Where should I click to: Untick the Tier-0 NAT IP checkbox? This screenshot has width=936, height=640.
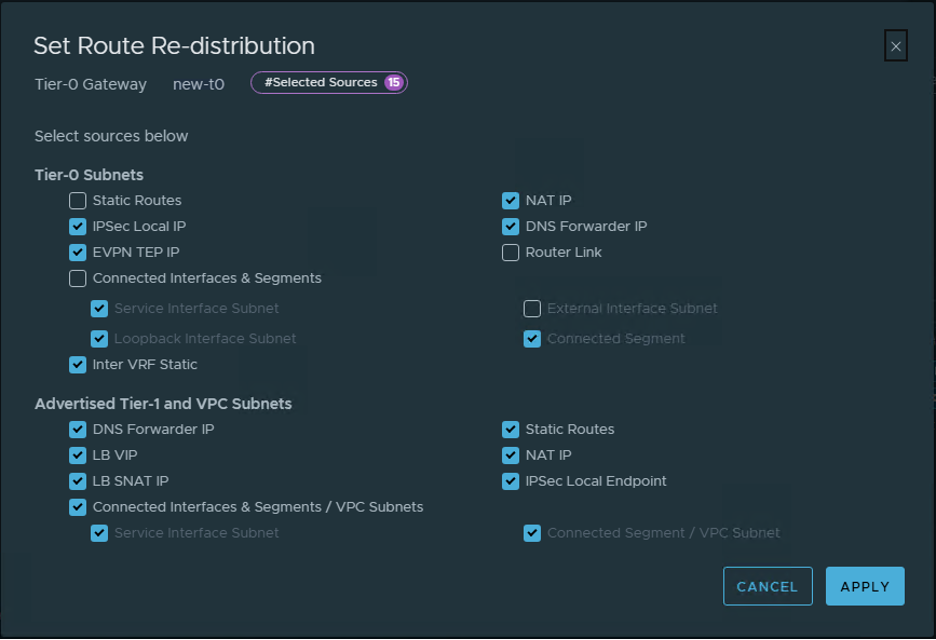tap(511, 201)
